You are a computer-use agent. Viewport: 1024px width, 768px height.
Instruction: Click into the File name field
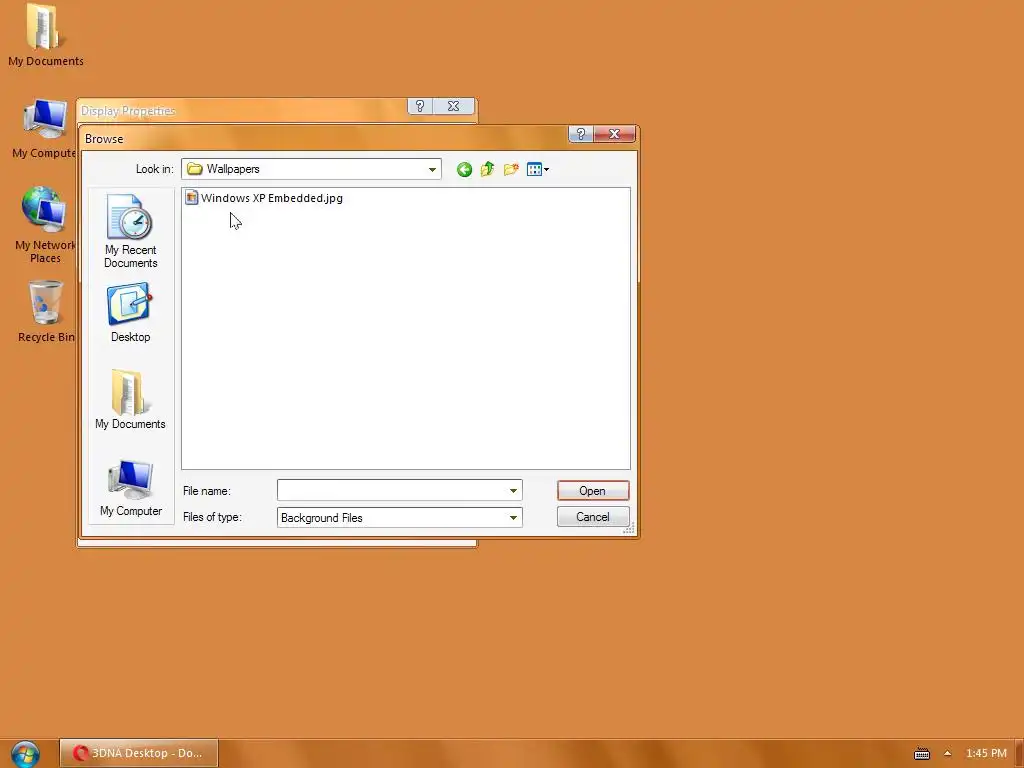[x=392, y=490]
